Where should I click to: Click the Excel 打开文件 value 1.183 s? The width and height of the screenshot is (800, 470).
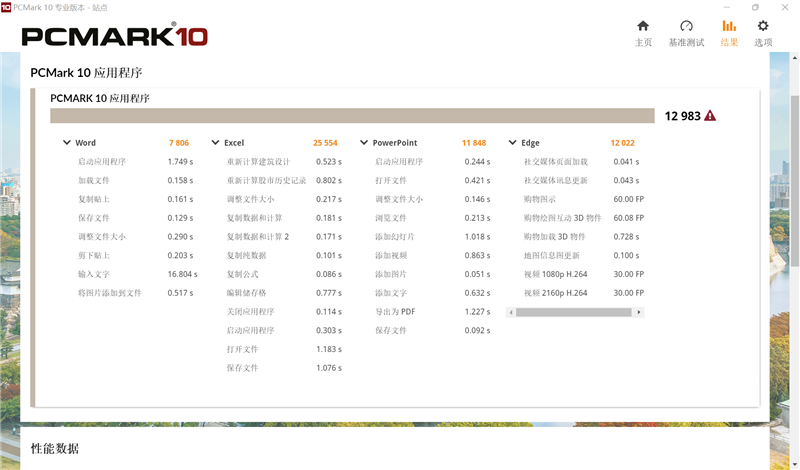(x=329, y=349)
